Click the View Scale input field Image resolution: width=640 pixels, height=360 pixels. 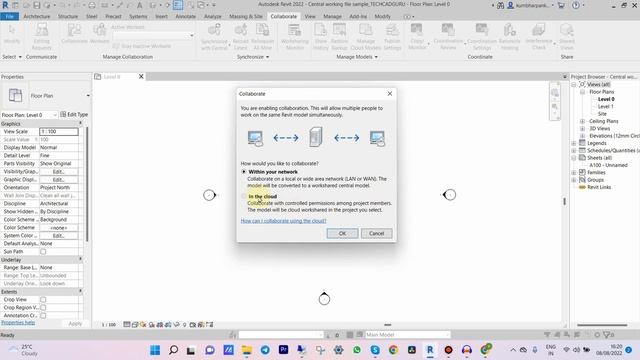[x=59, y=131]
